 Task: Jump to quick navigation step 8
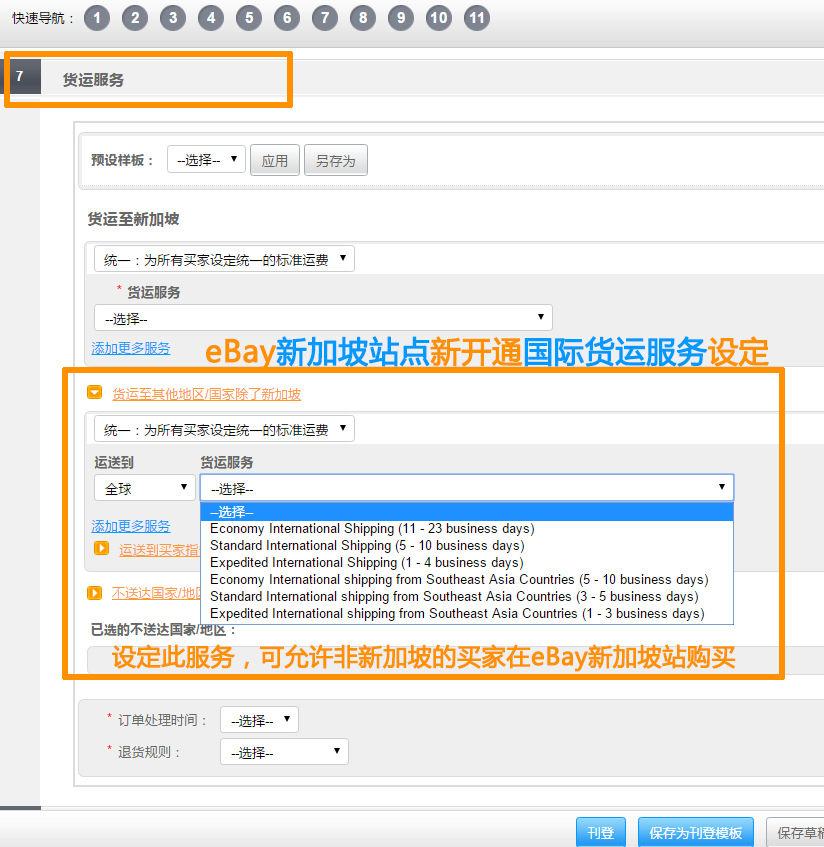[x=363, y=18]
